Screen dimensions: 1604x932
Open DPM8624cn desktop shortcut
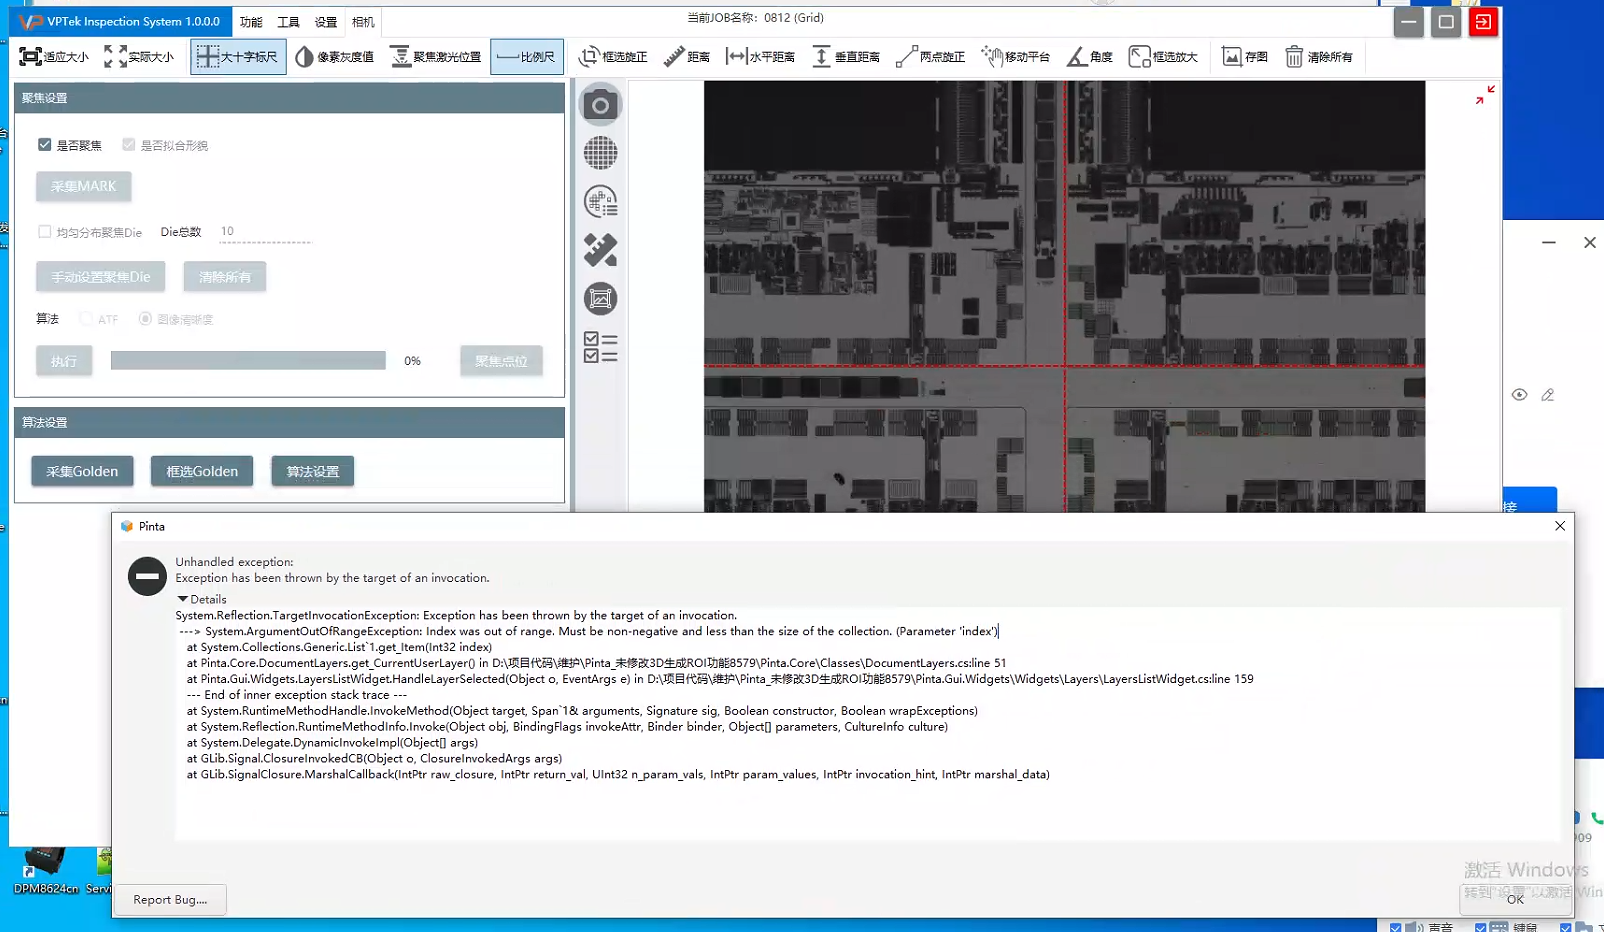[45, 870]
